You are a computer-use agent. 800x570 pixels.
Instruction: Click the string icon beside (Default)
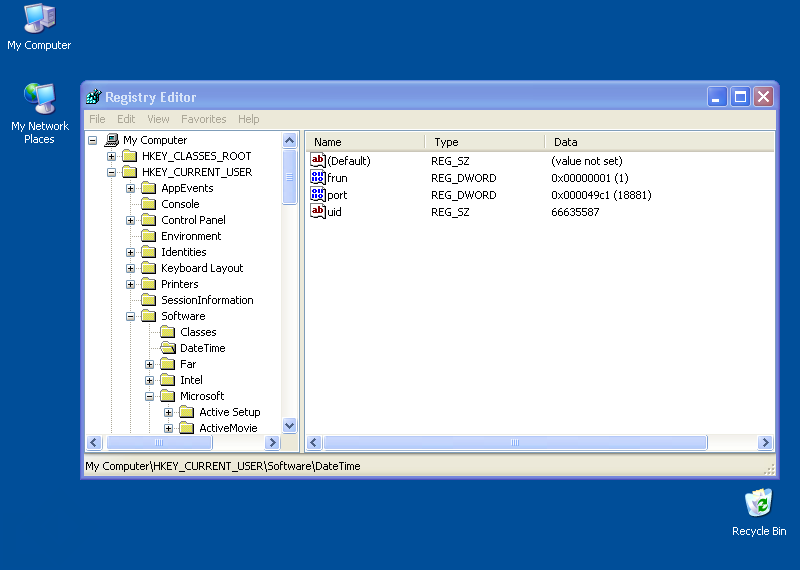point(318,161)
